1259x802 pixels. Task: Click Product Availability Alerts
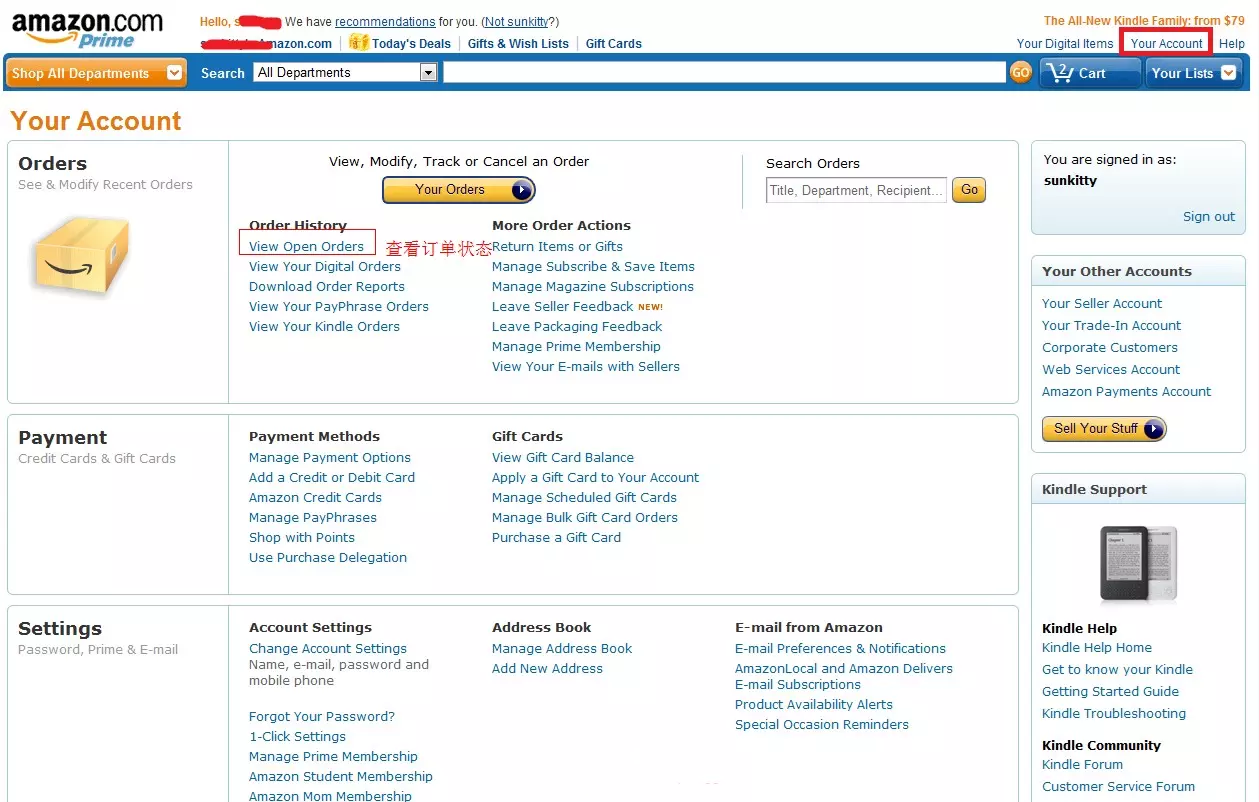[814, 704]
